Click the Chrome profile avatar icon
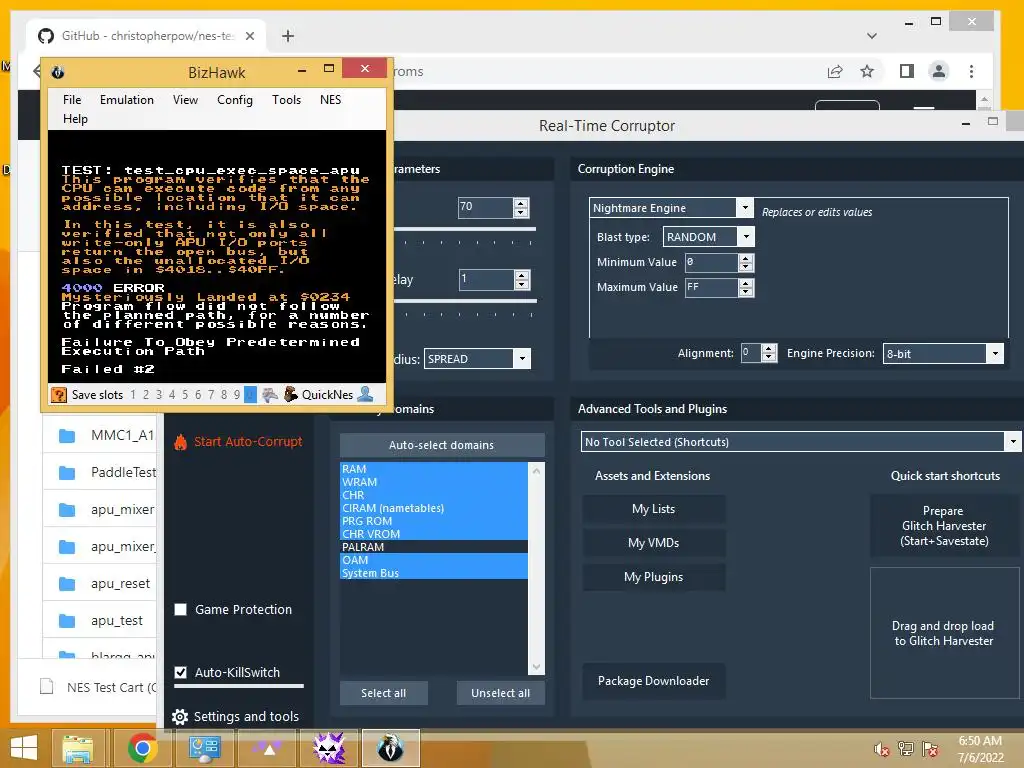The height and width of the screenshot is (768, 1024). click(938, 71)
